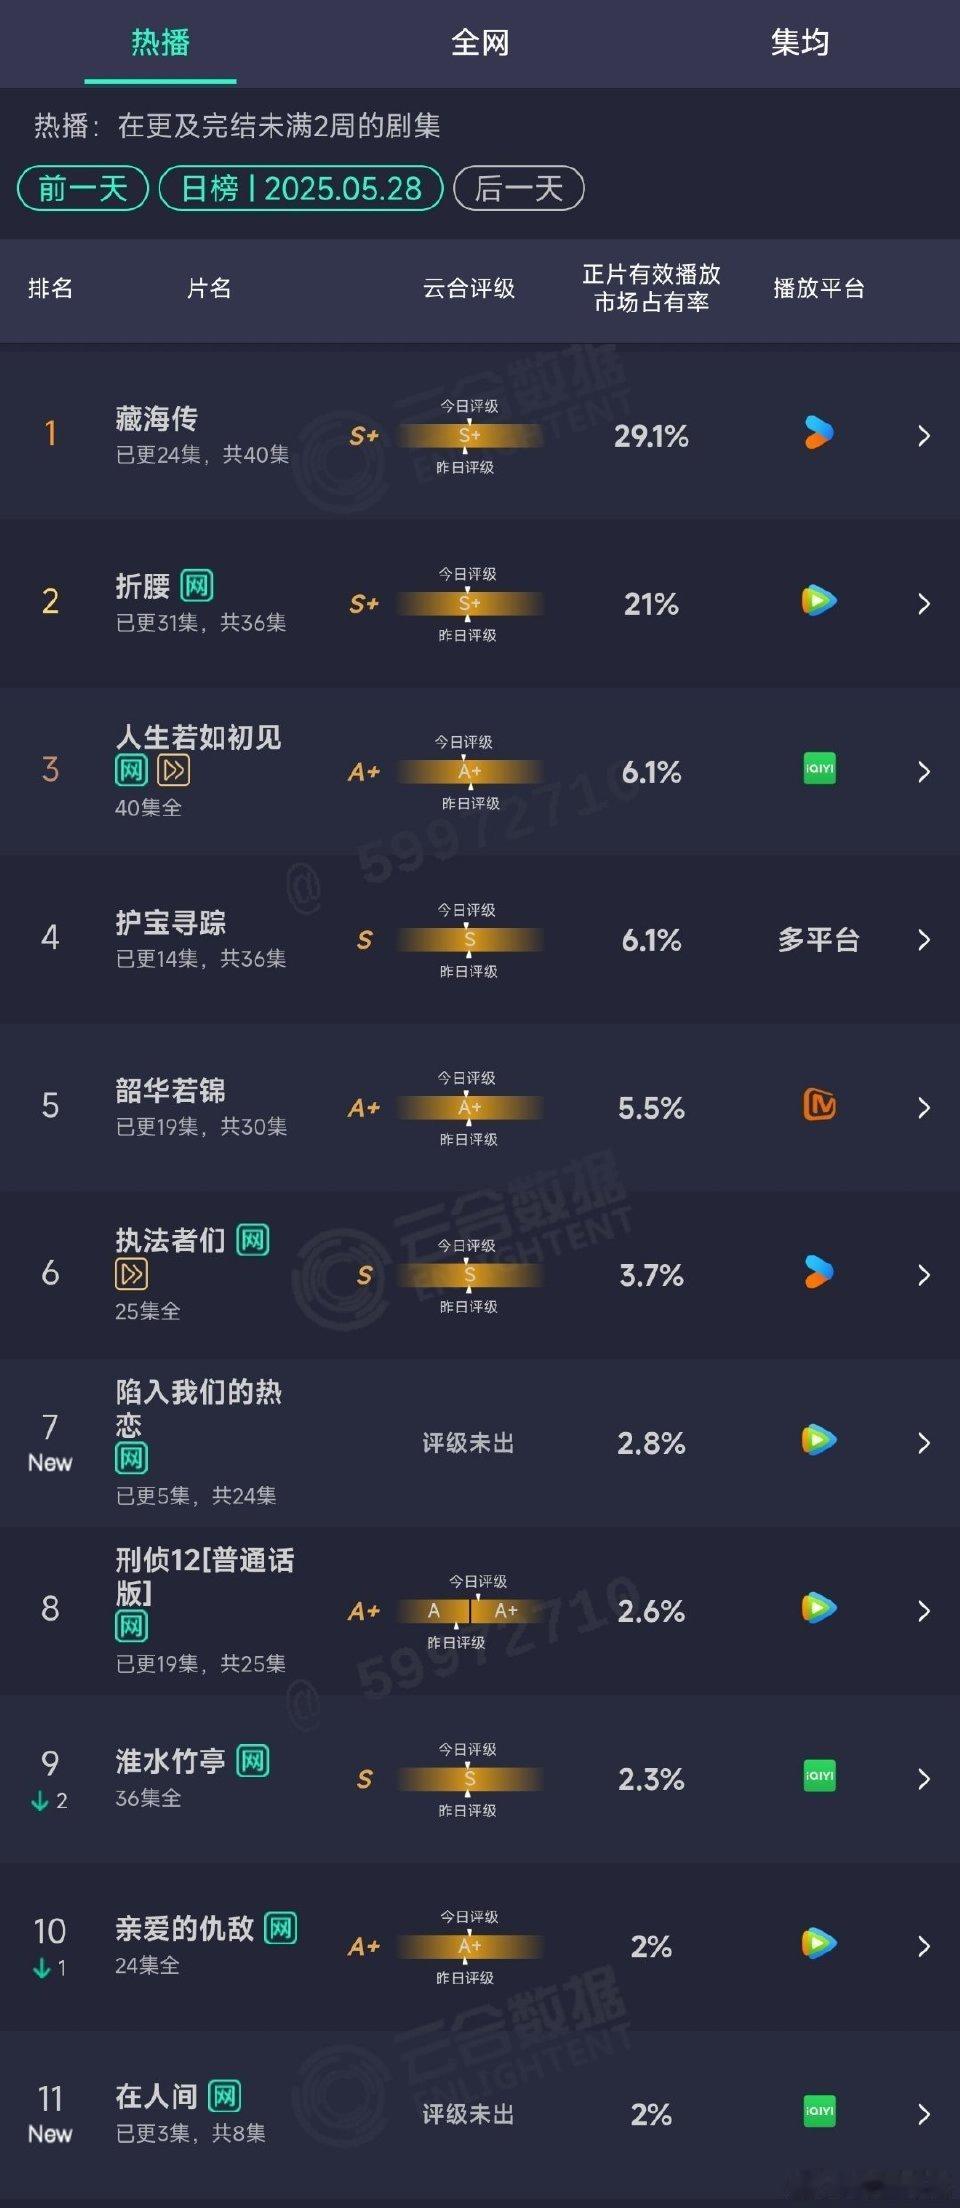Tap the Tencent Video icon for 折腰

(x=819, y=601)
